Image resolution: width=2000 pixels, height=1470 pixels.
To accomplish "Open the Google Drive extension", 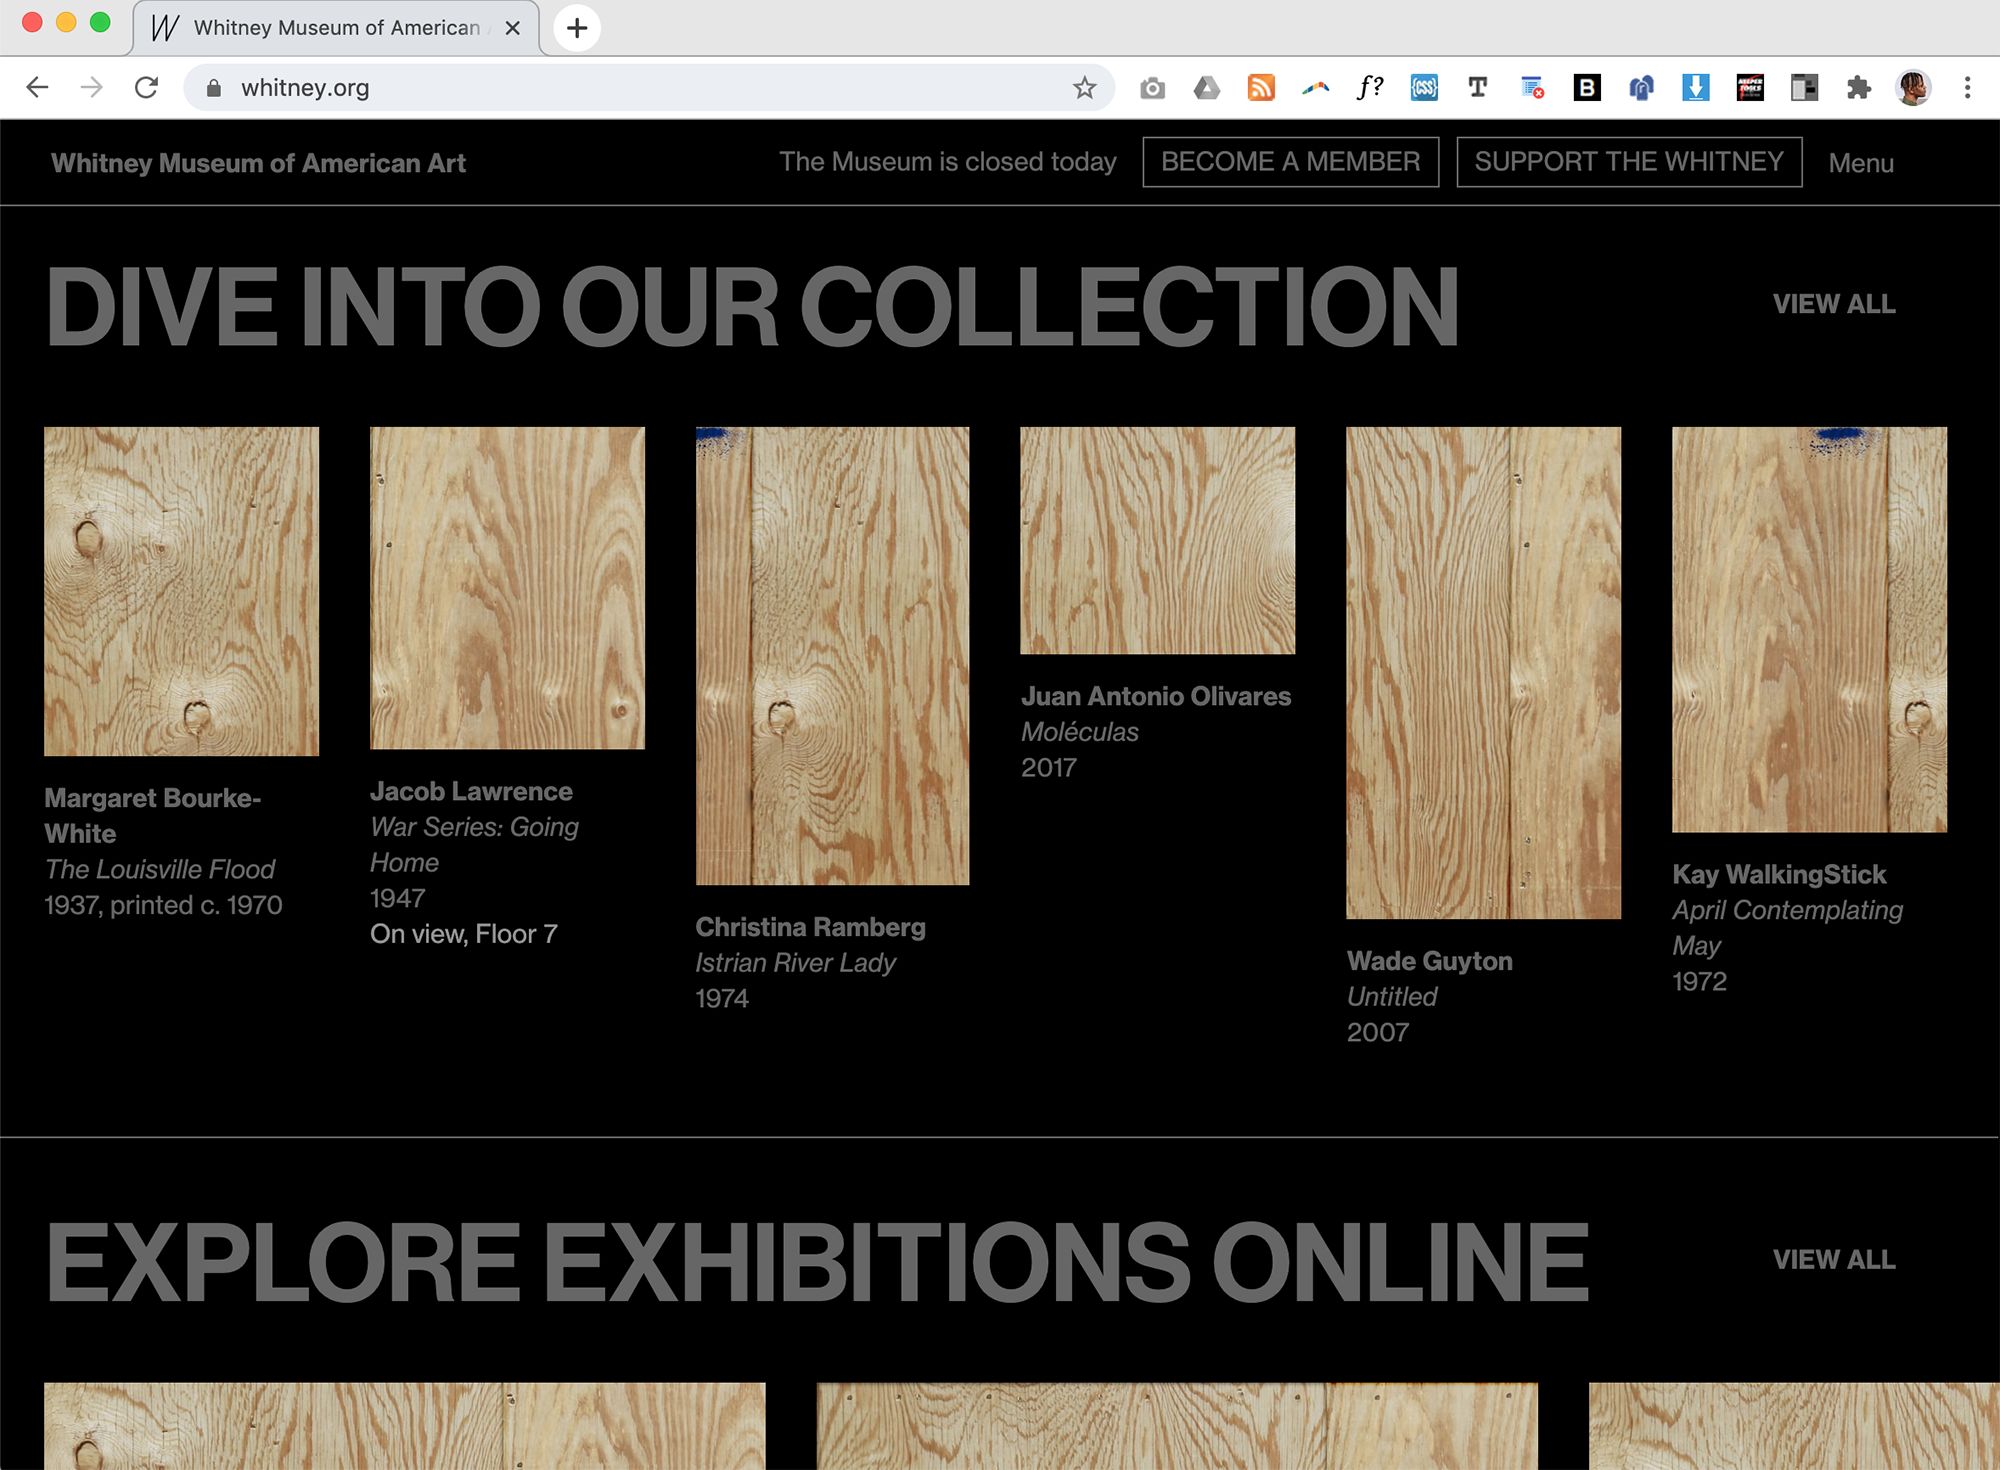I will tap(1207, 88).
